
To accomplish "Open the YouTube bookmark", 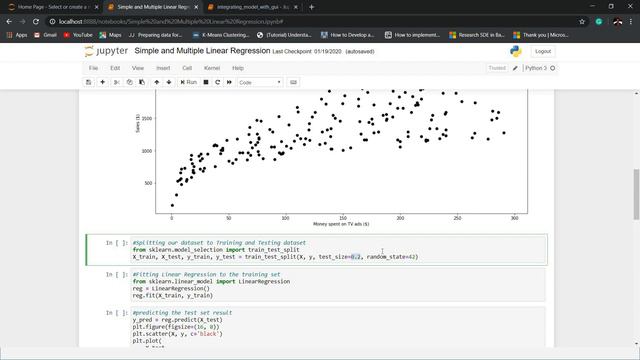I will tap(78, 35).
